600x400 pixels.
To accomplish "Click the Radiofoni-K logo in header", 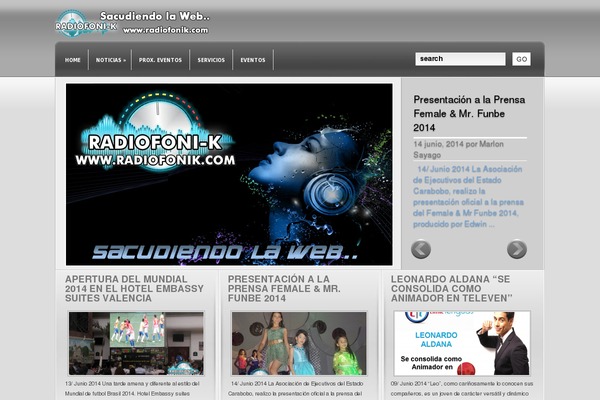I will [x=86, y=24].
